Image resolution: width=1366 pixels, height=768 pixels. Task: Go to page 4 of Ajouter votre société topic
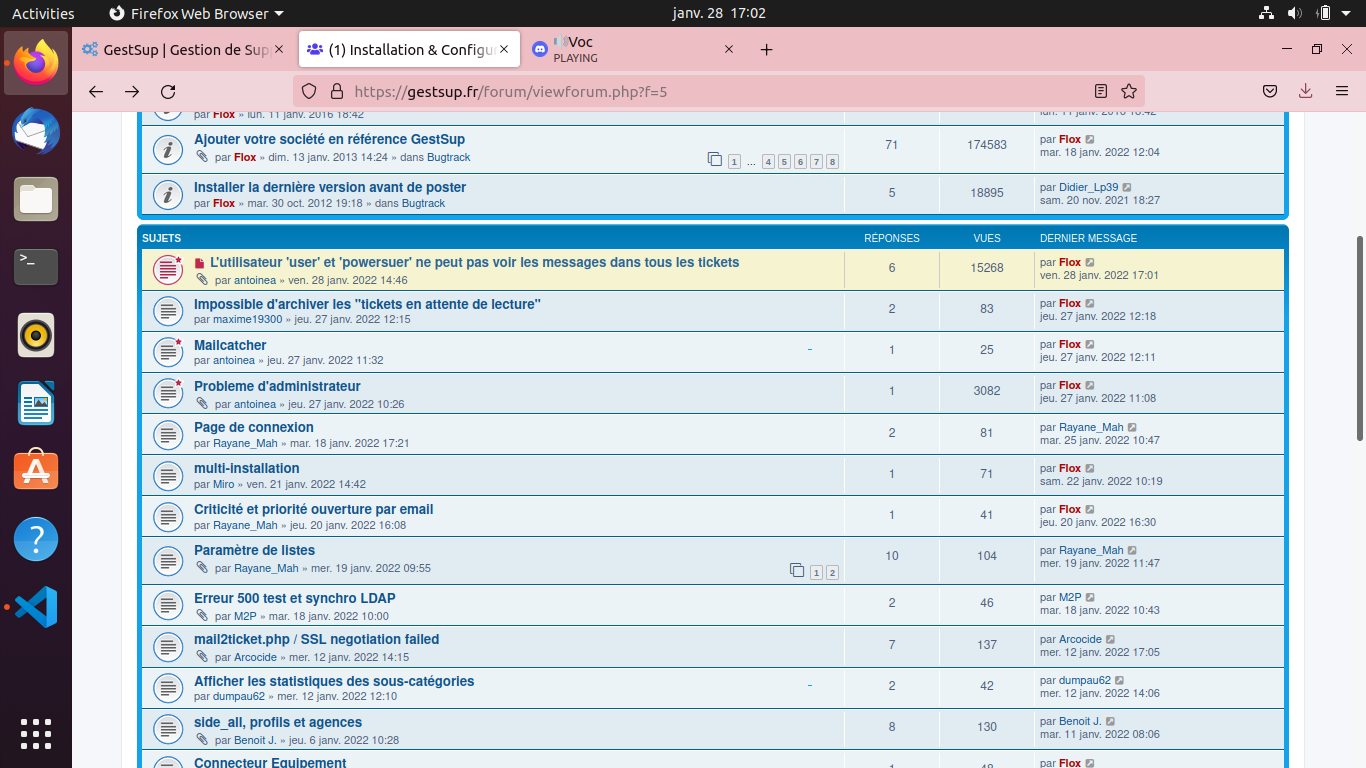(768, 162)
